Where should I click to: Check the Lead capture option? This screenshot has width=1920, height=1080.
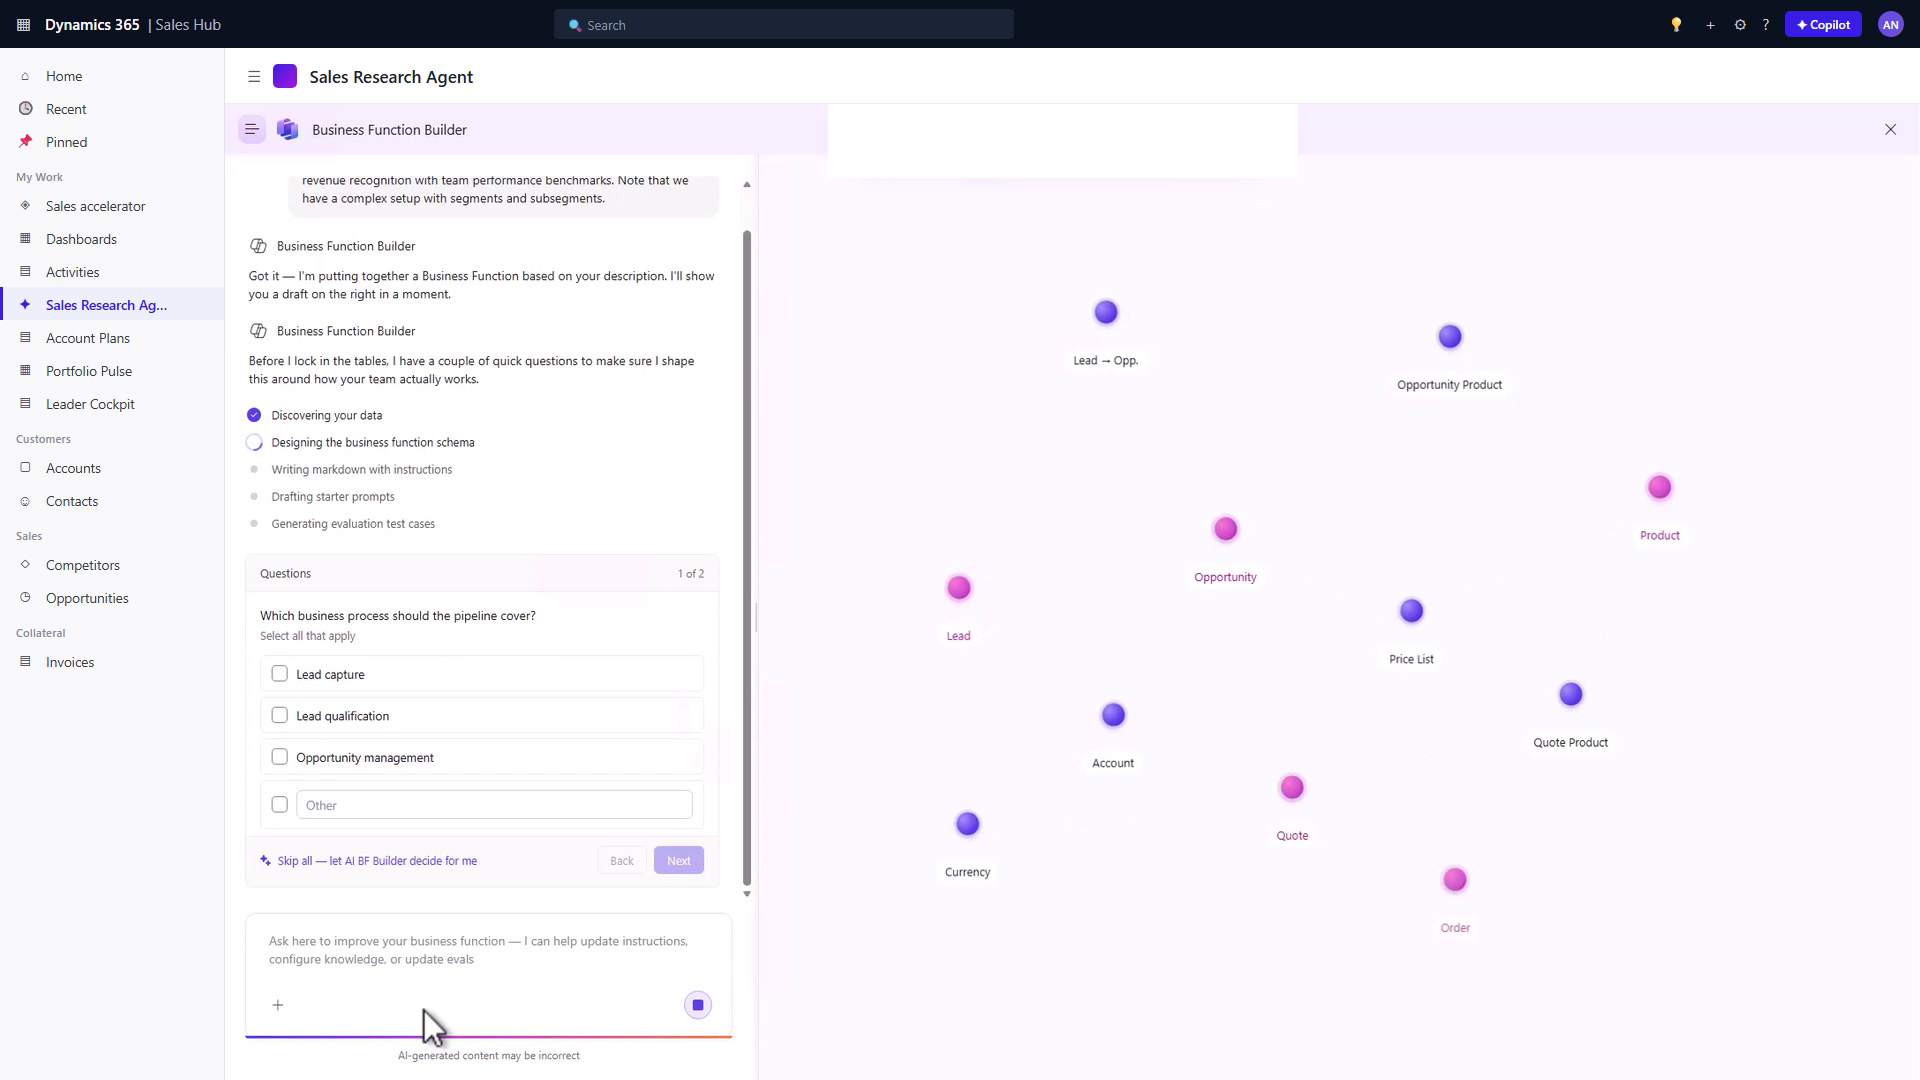point(280,674)
